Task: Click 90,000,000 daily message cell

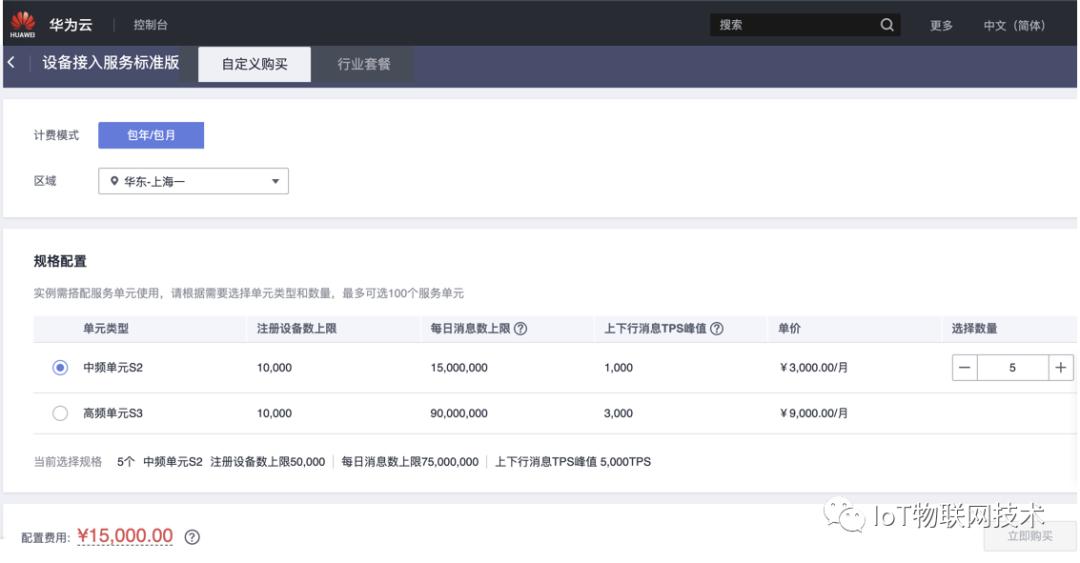Action: click(x=459, y=413)
